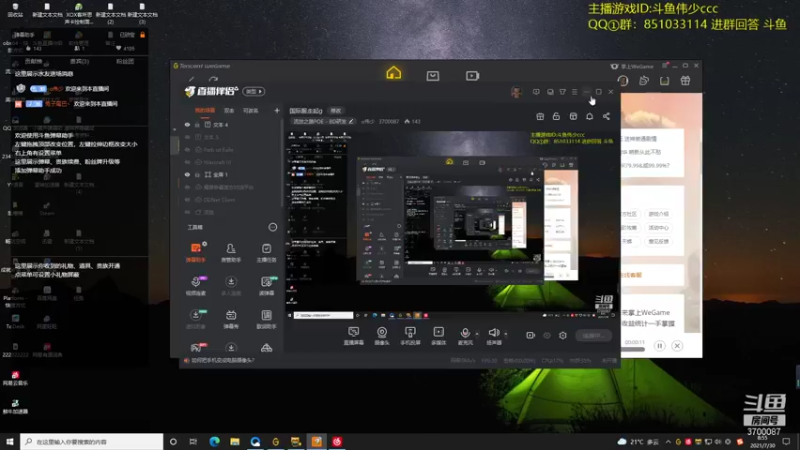Click the 意见反馈 button in the WeGame panel
The height and width of the screenshot is (450, 800).
pyautogui.click(x=658, y=241)
